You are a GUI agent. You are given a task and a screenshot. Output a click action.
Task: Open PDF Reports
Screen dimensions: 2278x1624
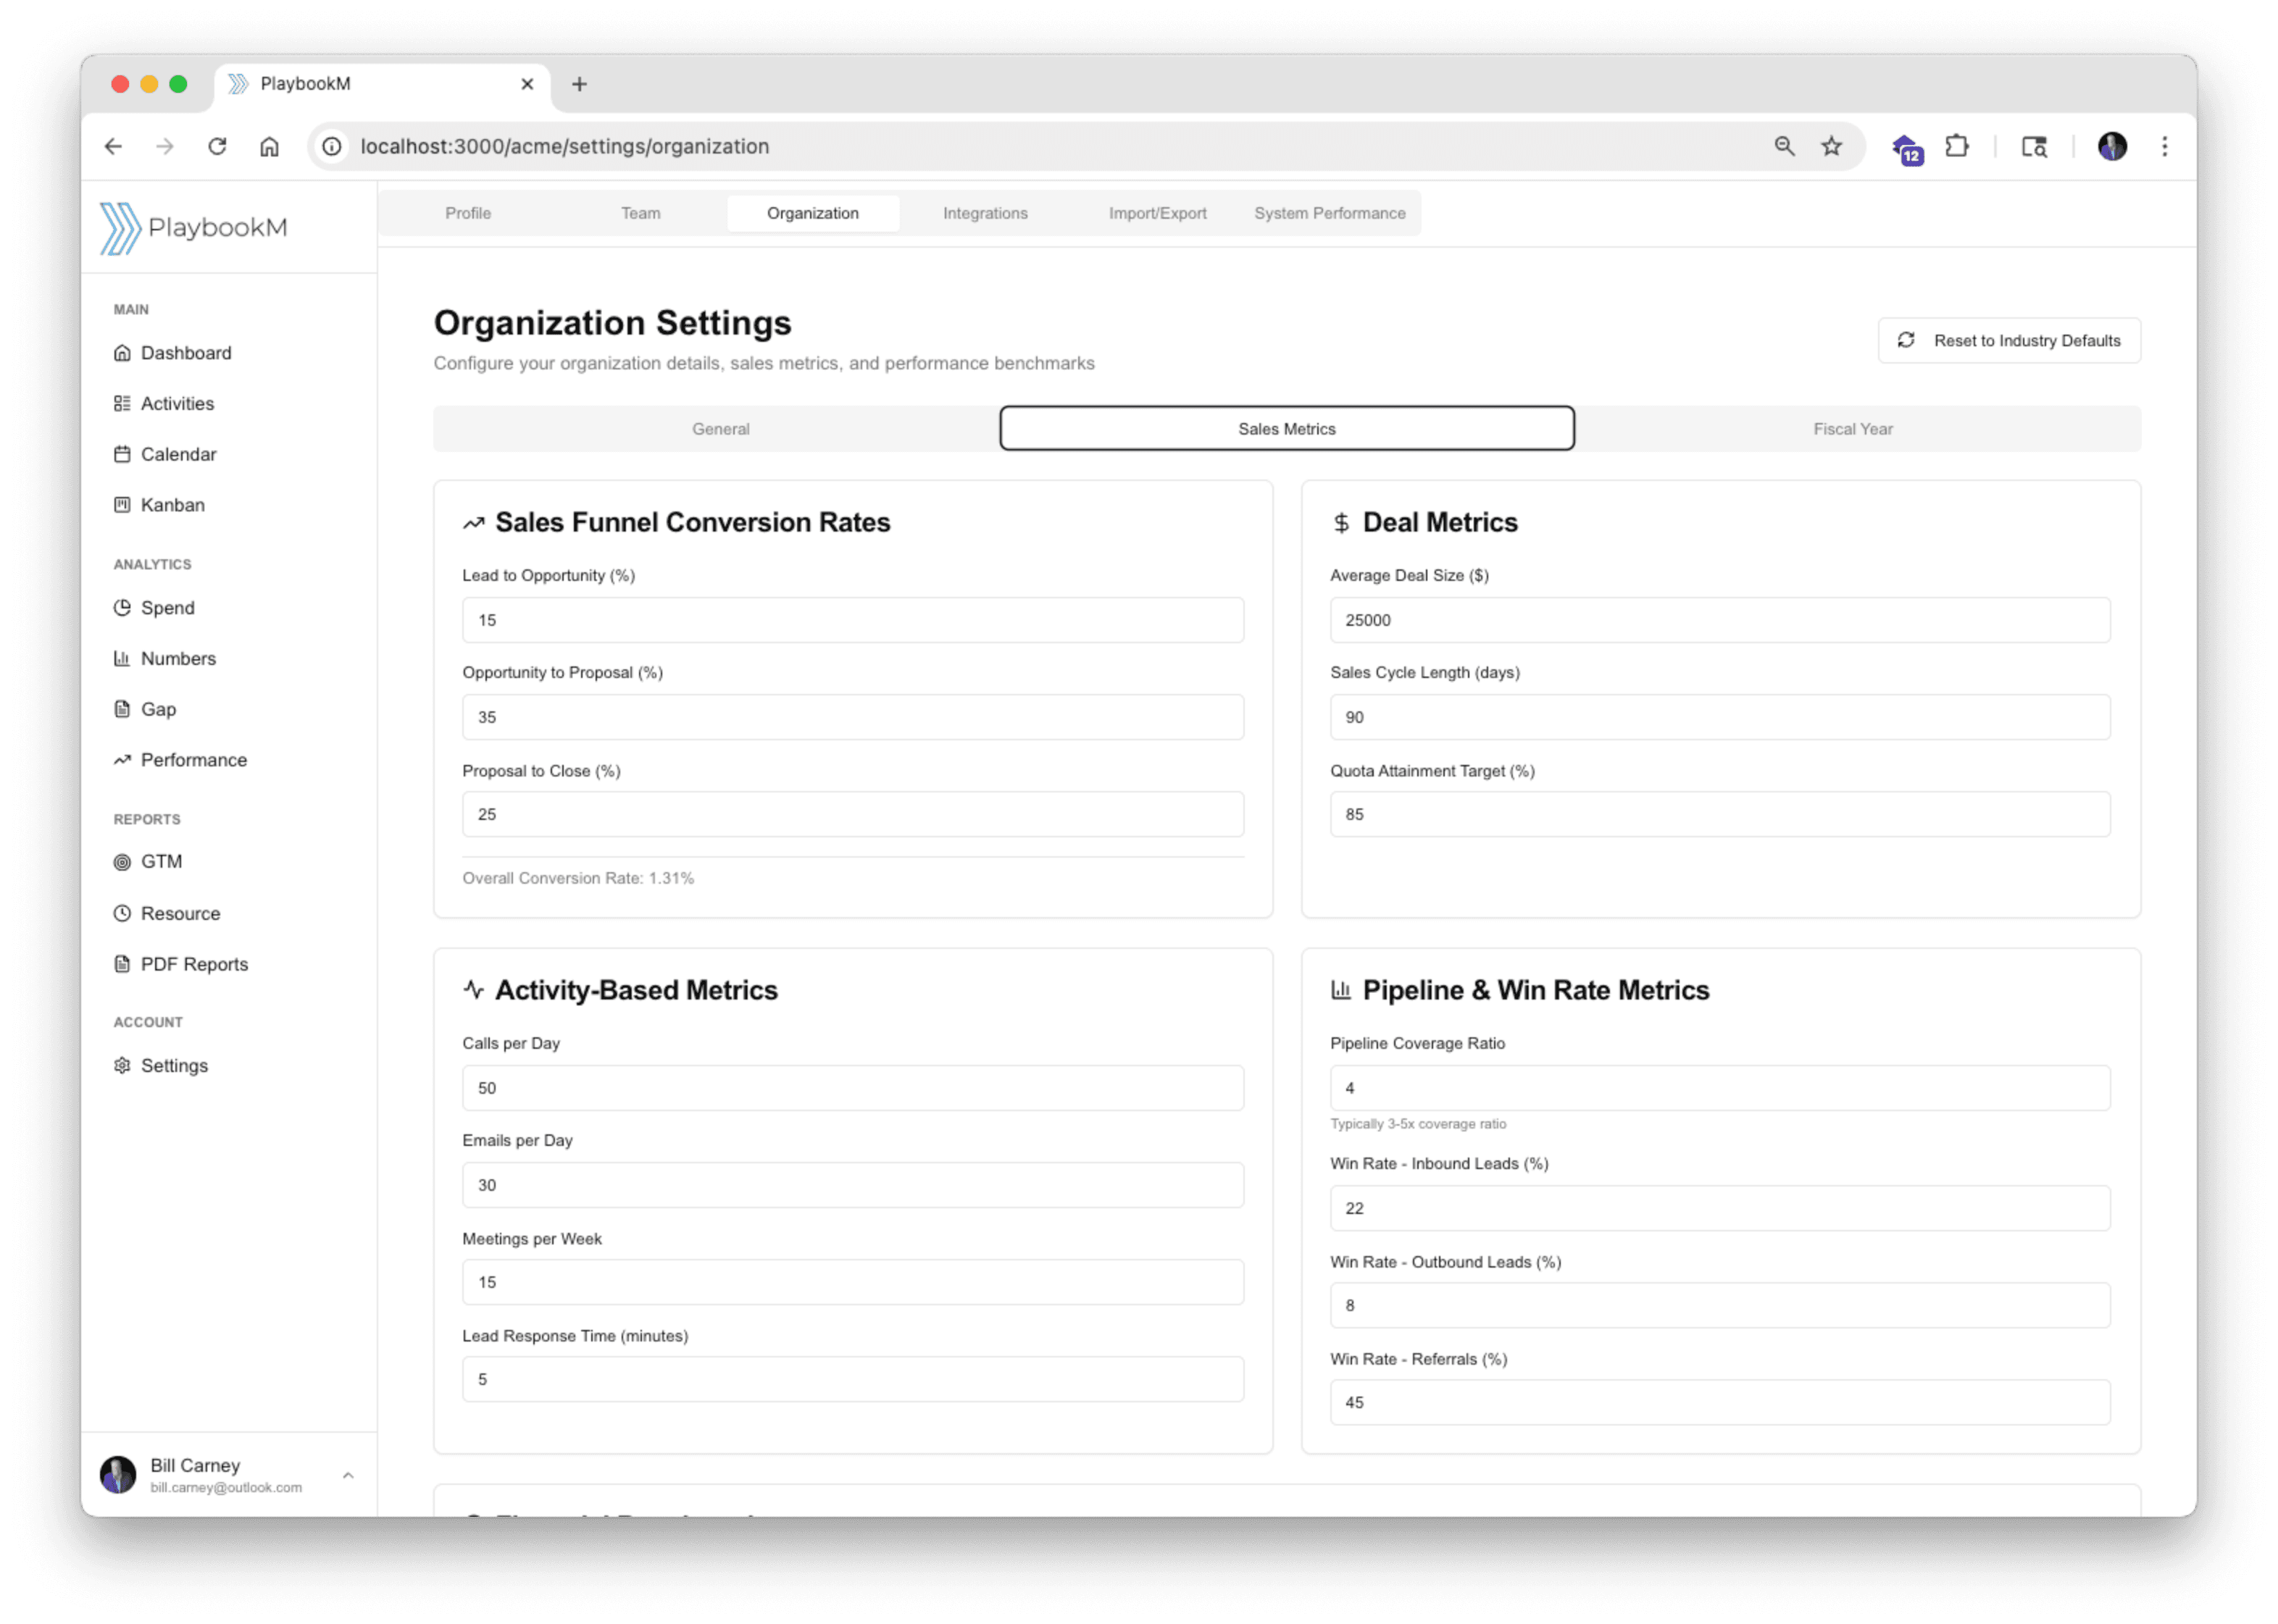(193, 964)
